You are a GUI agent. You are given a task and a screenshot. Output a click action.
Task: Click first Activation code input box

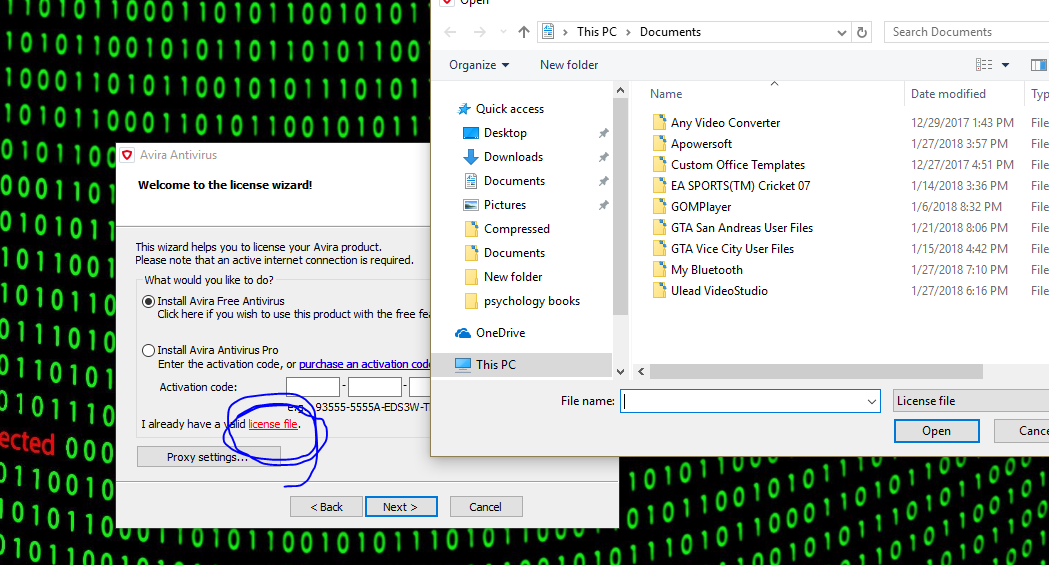313,386
